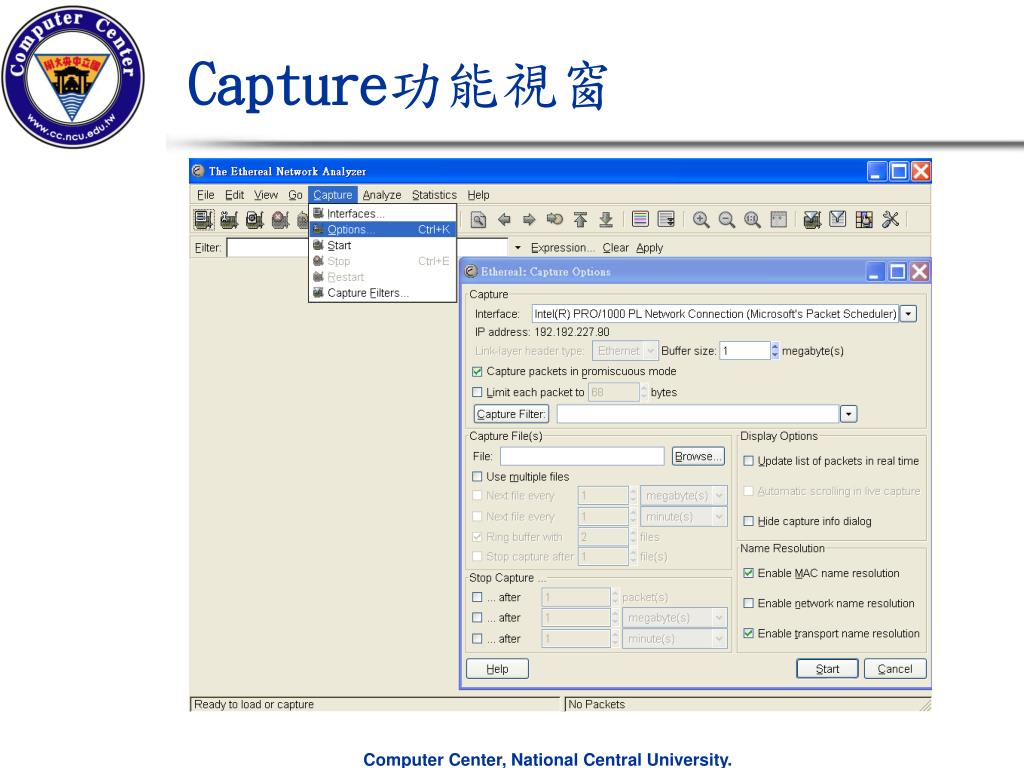Open the main Filter history dropdown arrow
Image resolution: width=1024 pixels, height=768 pixels.
coord(517,248)
